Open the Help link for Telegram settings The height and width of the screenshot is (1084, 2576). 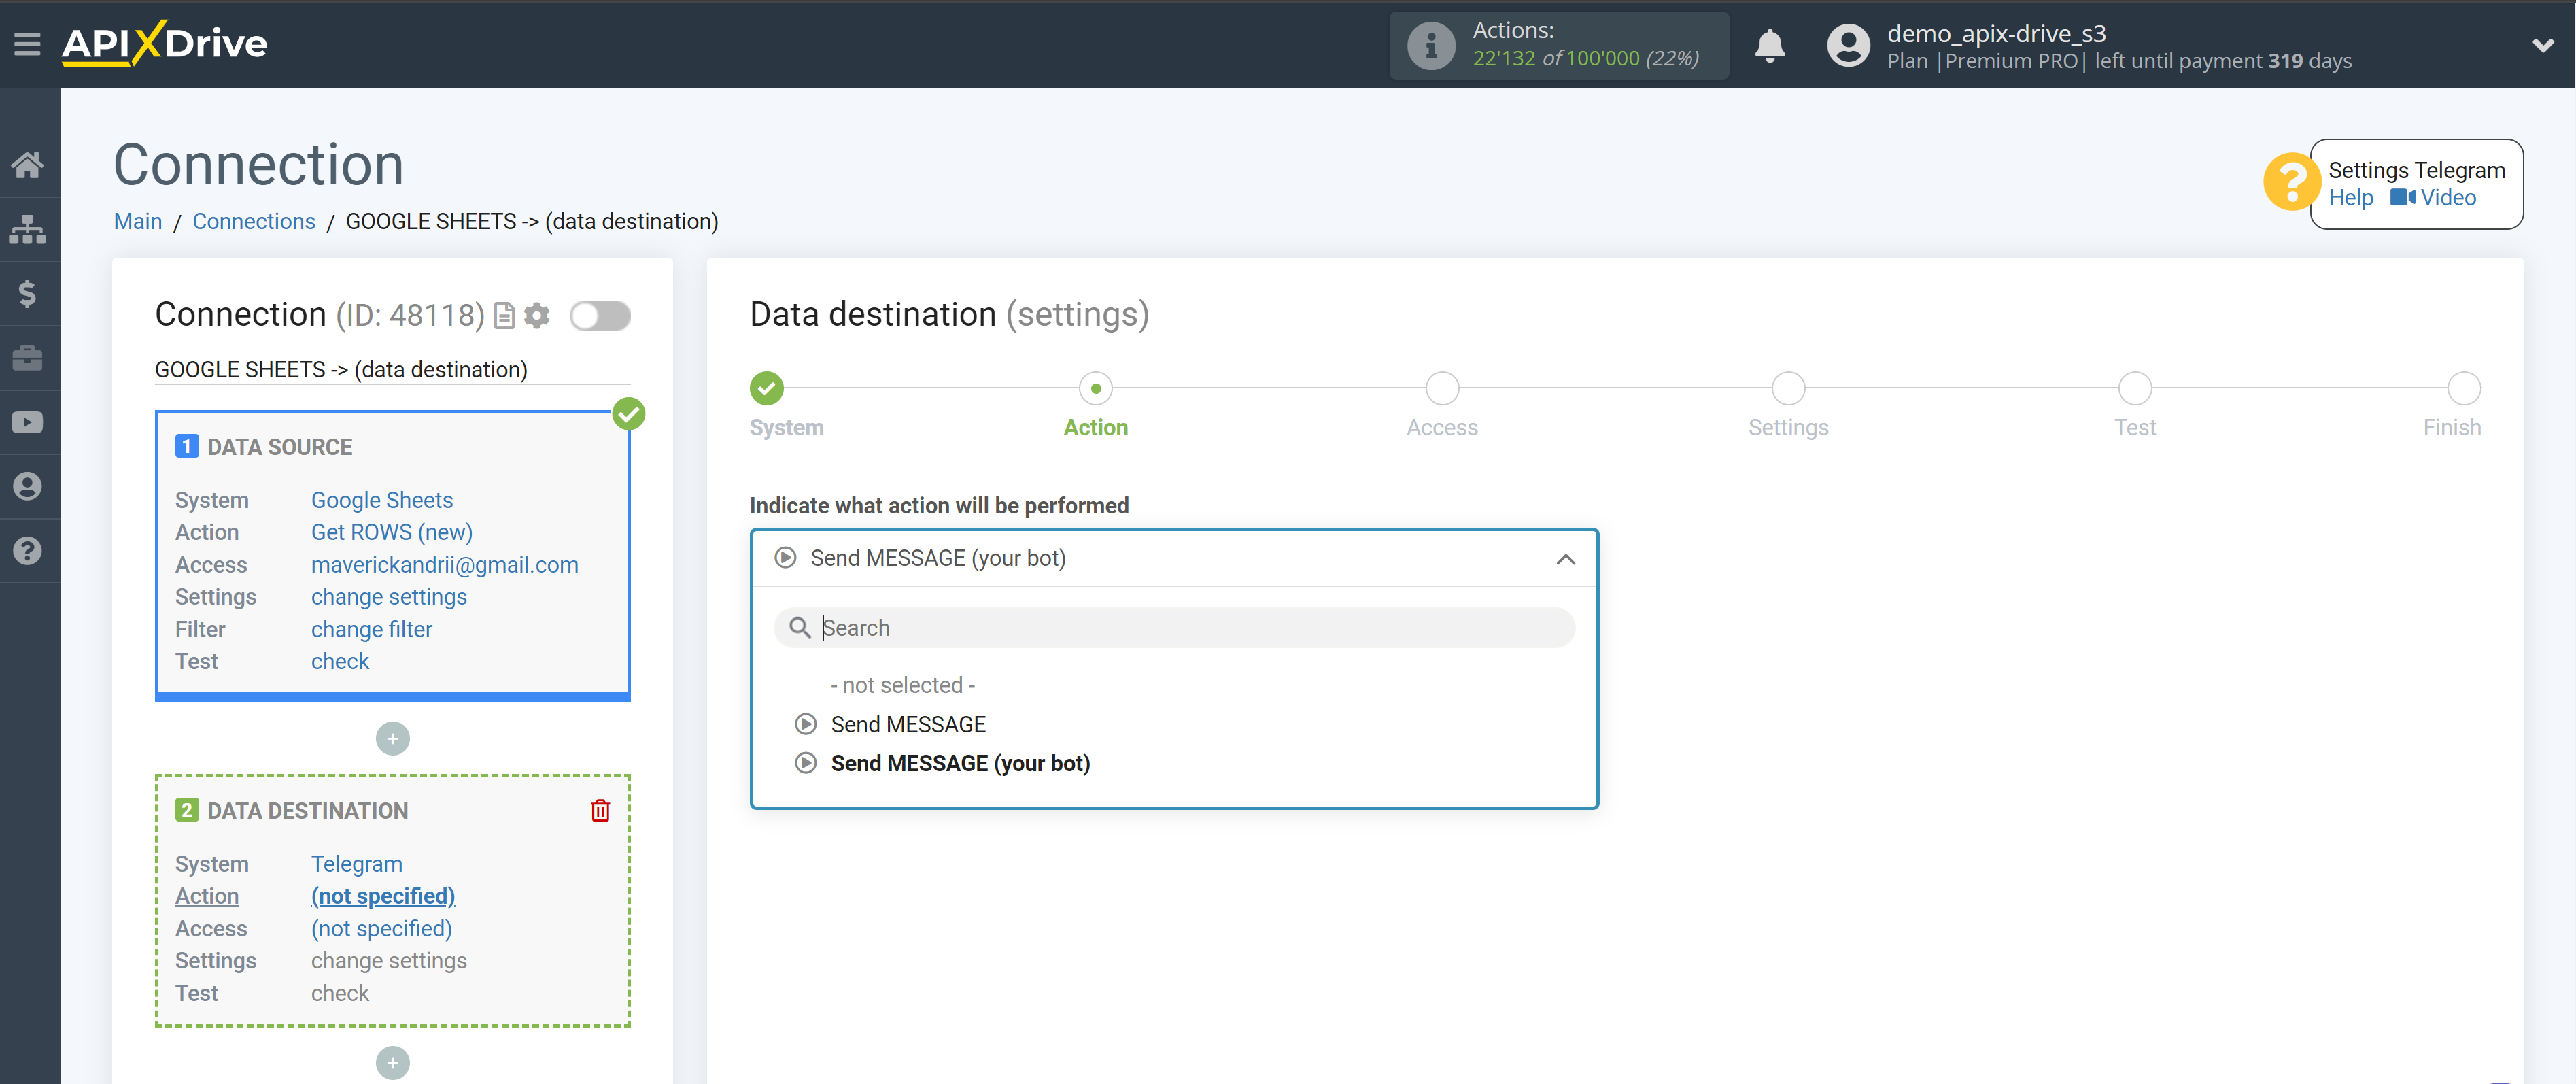tap(2350, 198)
